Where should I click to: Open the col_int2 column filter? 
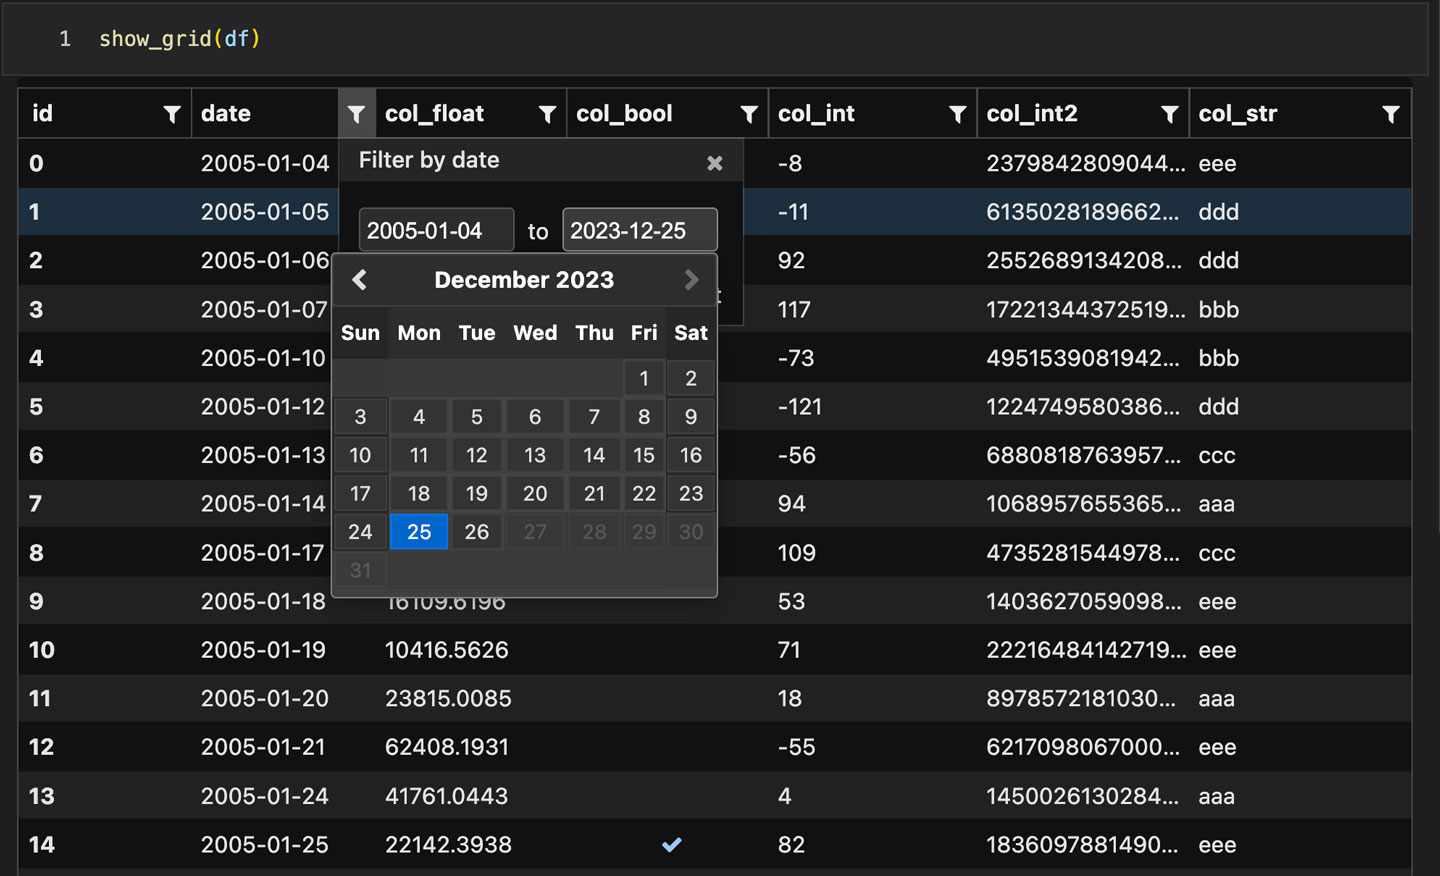click(x=1169, y=115)
